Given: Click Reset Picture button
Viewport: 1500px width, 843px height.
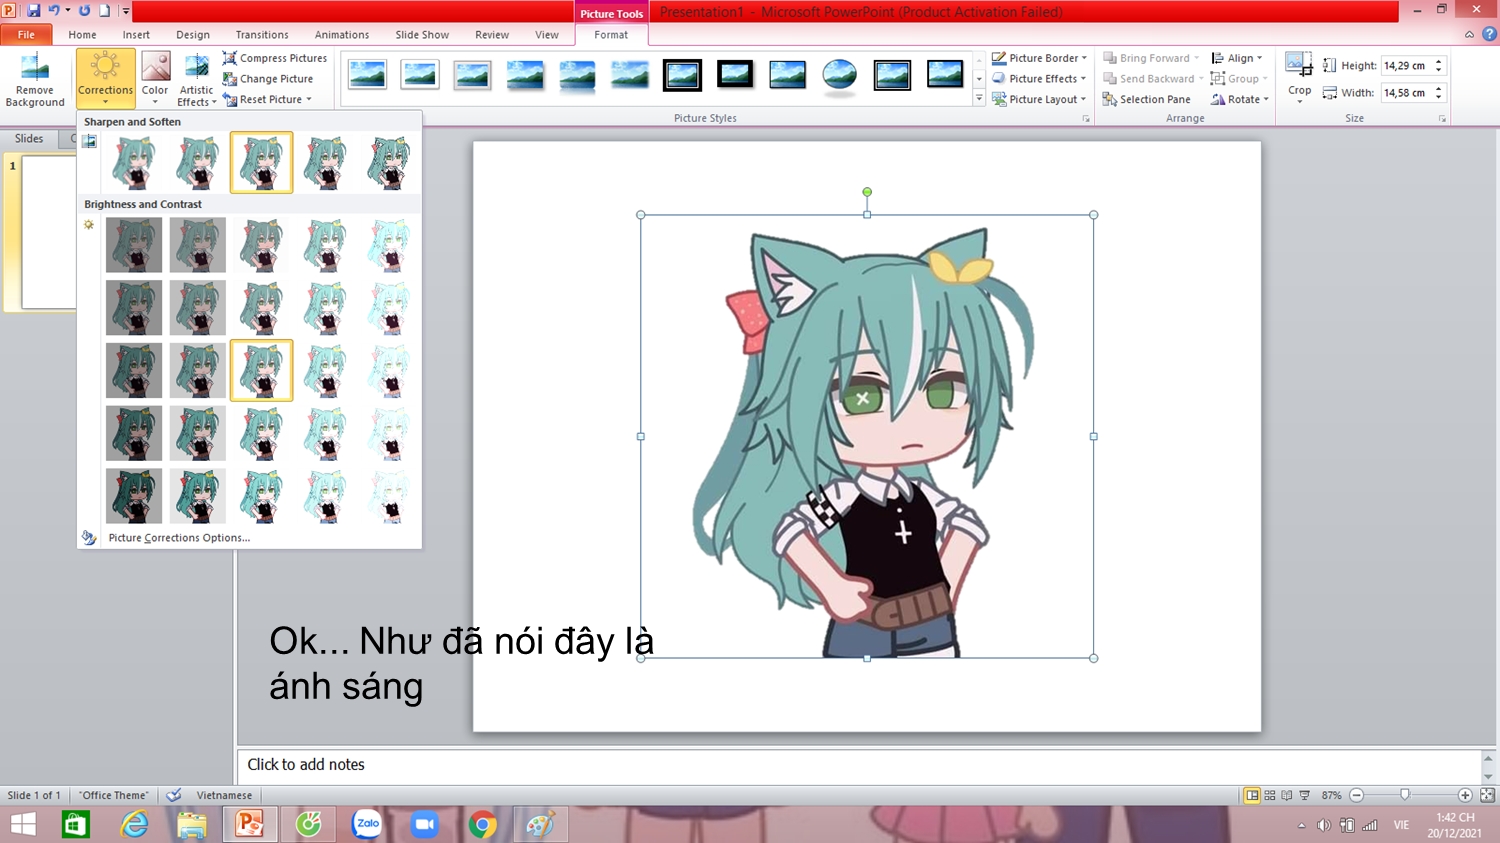Looking at the screenshot, I should point(262,99).
